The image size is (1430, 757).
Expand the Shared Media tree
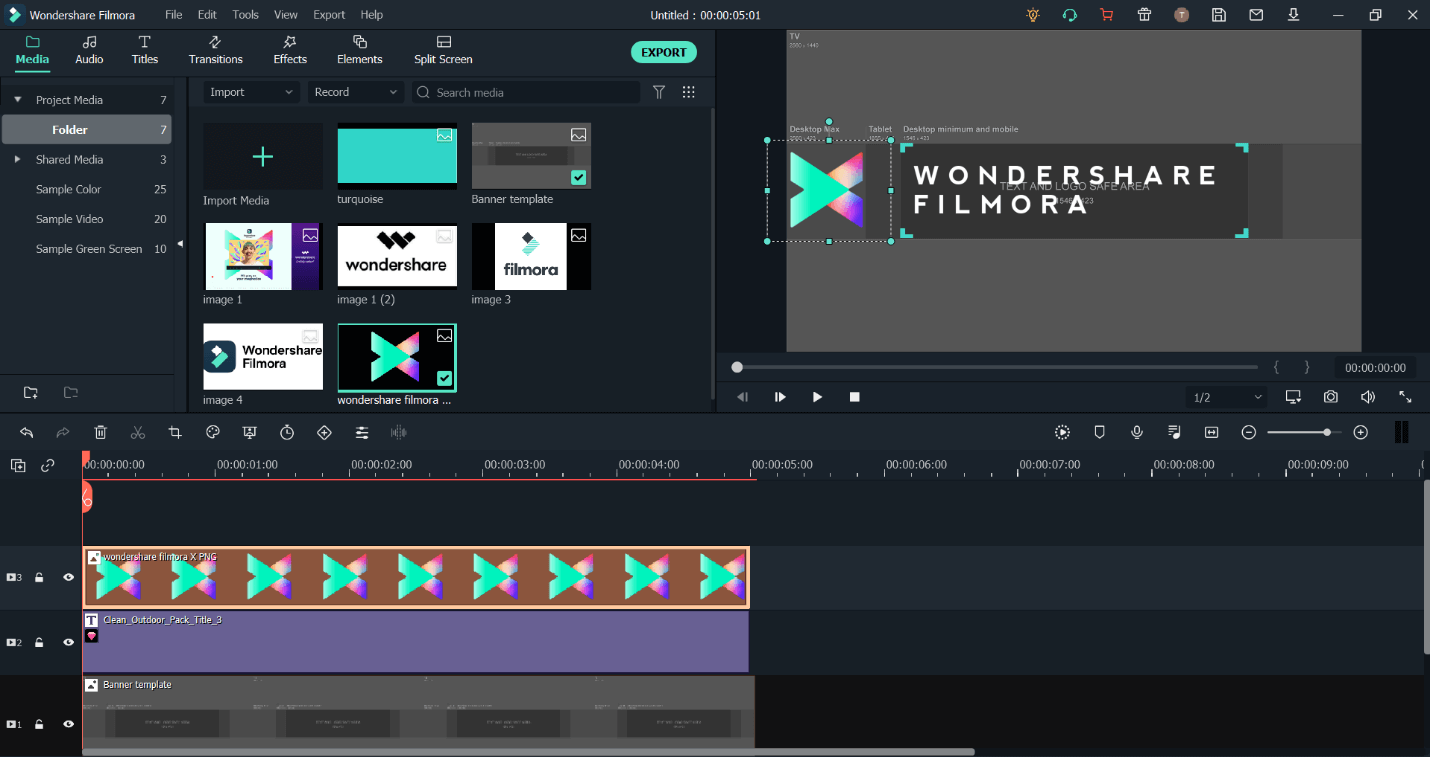[x=17, y=159]
